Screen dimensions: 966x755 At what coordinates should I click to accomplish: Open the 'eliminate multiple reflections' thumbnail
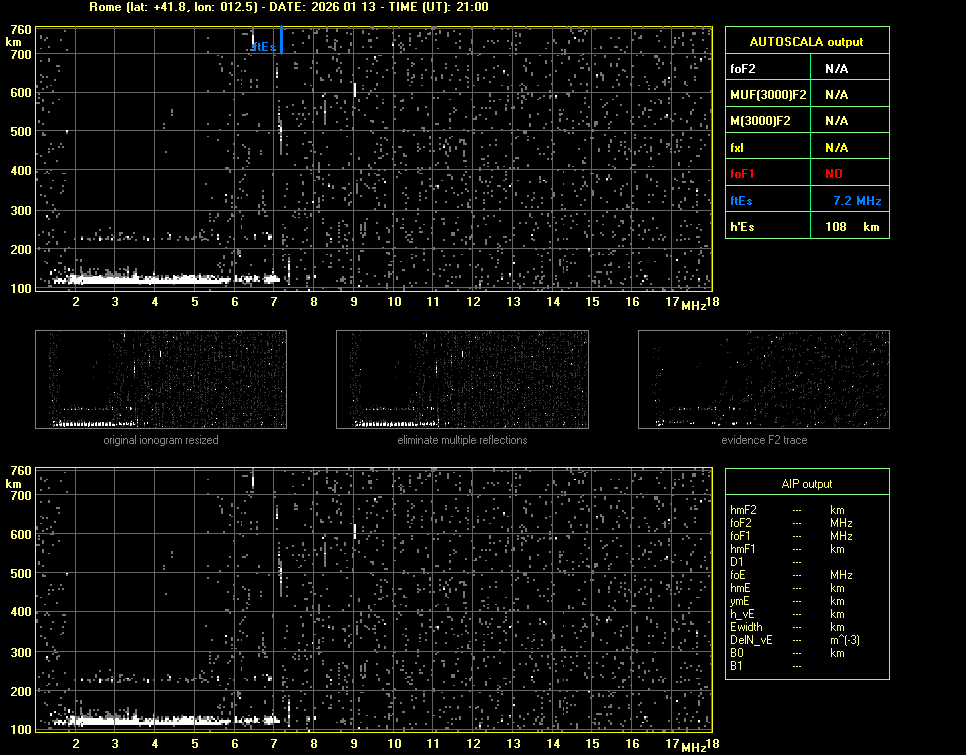pos(462,379)
